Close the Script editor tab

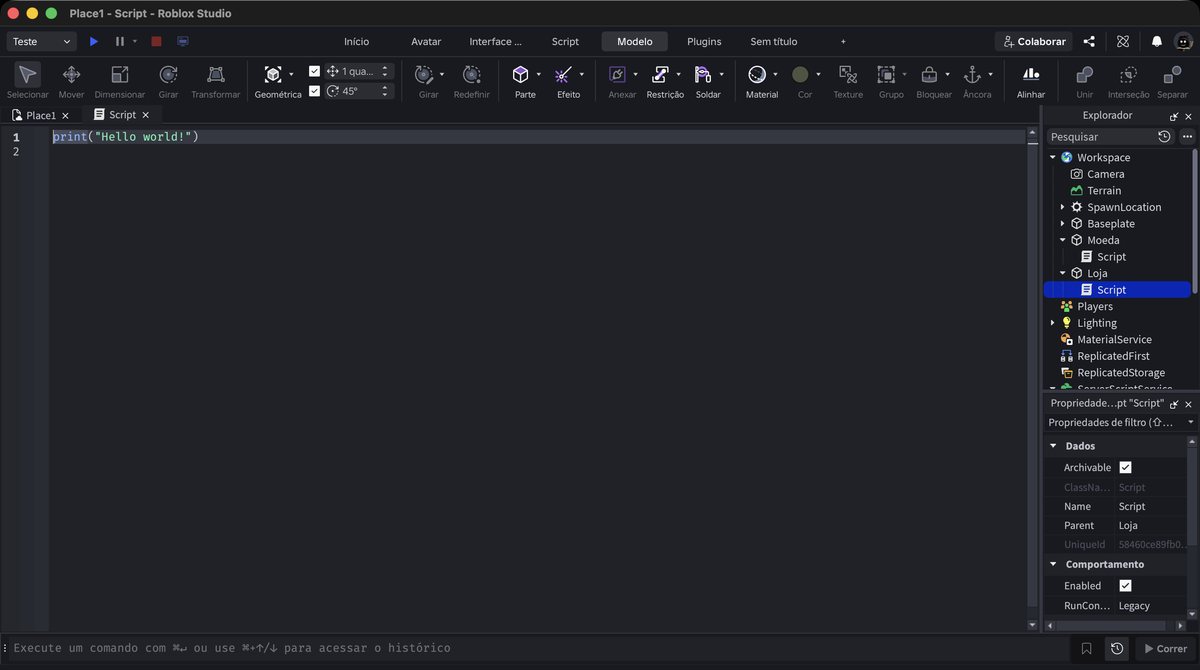(x=145, y=115)
